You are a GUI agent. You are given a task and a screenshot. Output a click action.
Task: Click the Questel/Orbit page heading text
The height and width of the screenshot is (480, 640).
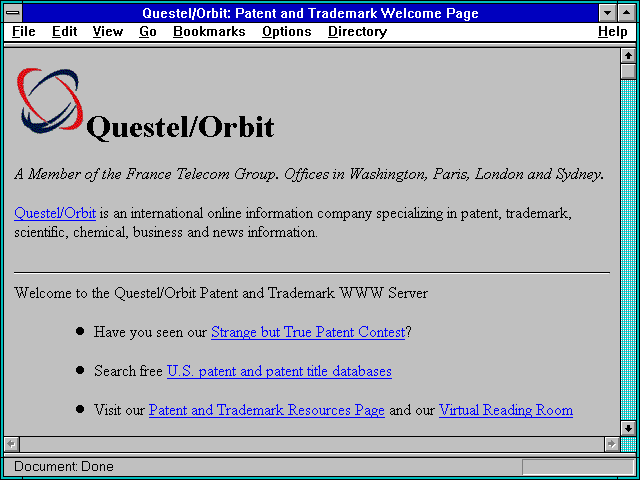click(x=180, y=127)
